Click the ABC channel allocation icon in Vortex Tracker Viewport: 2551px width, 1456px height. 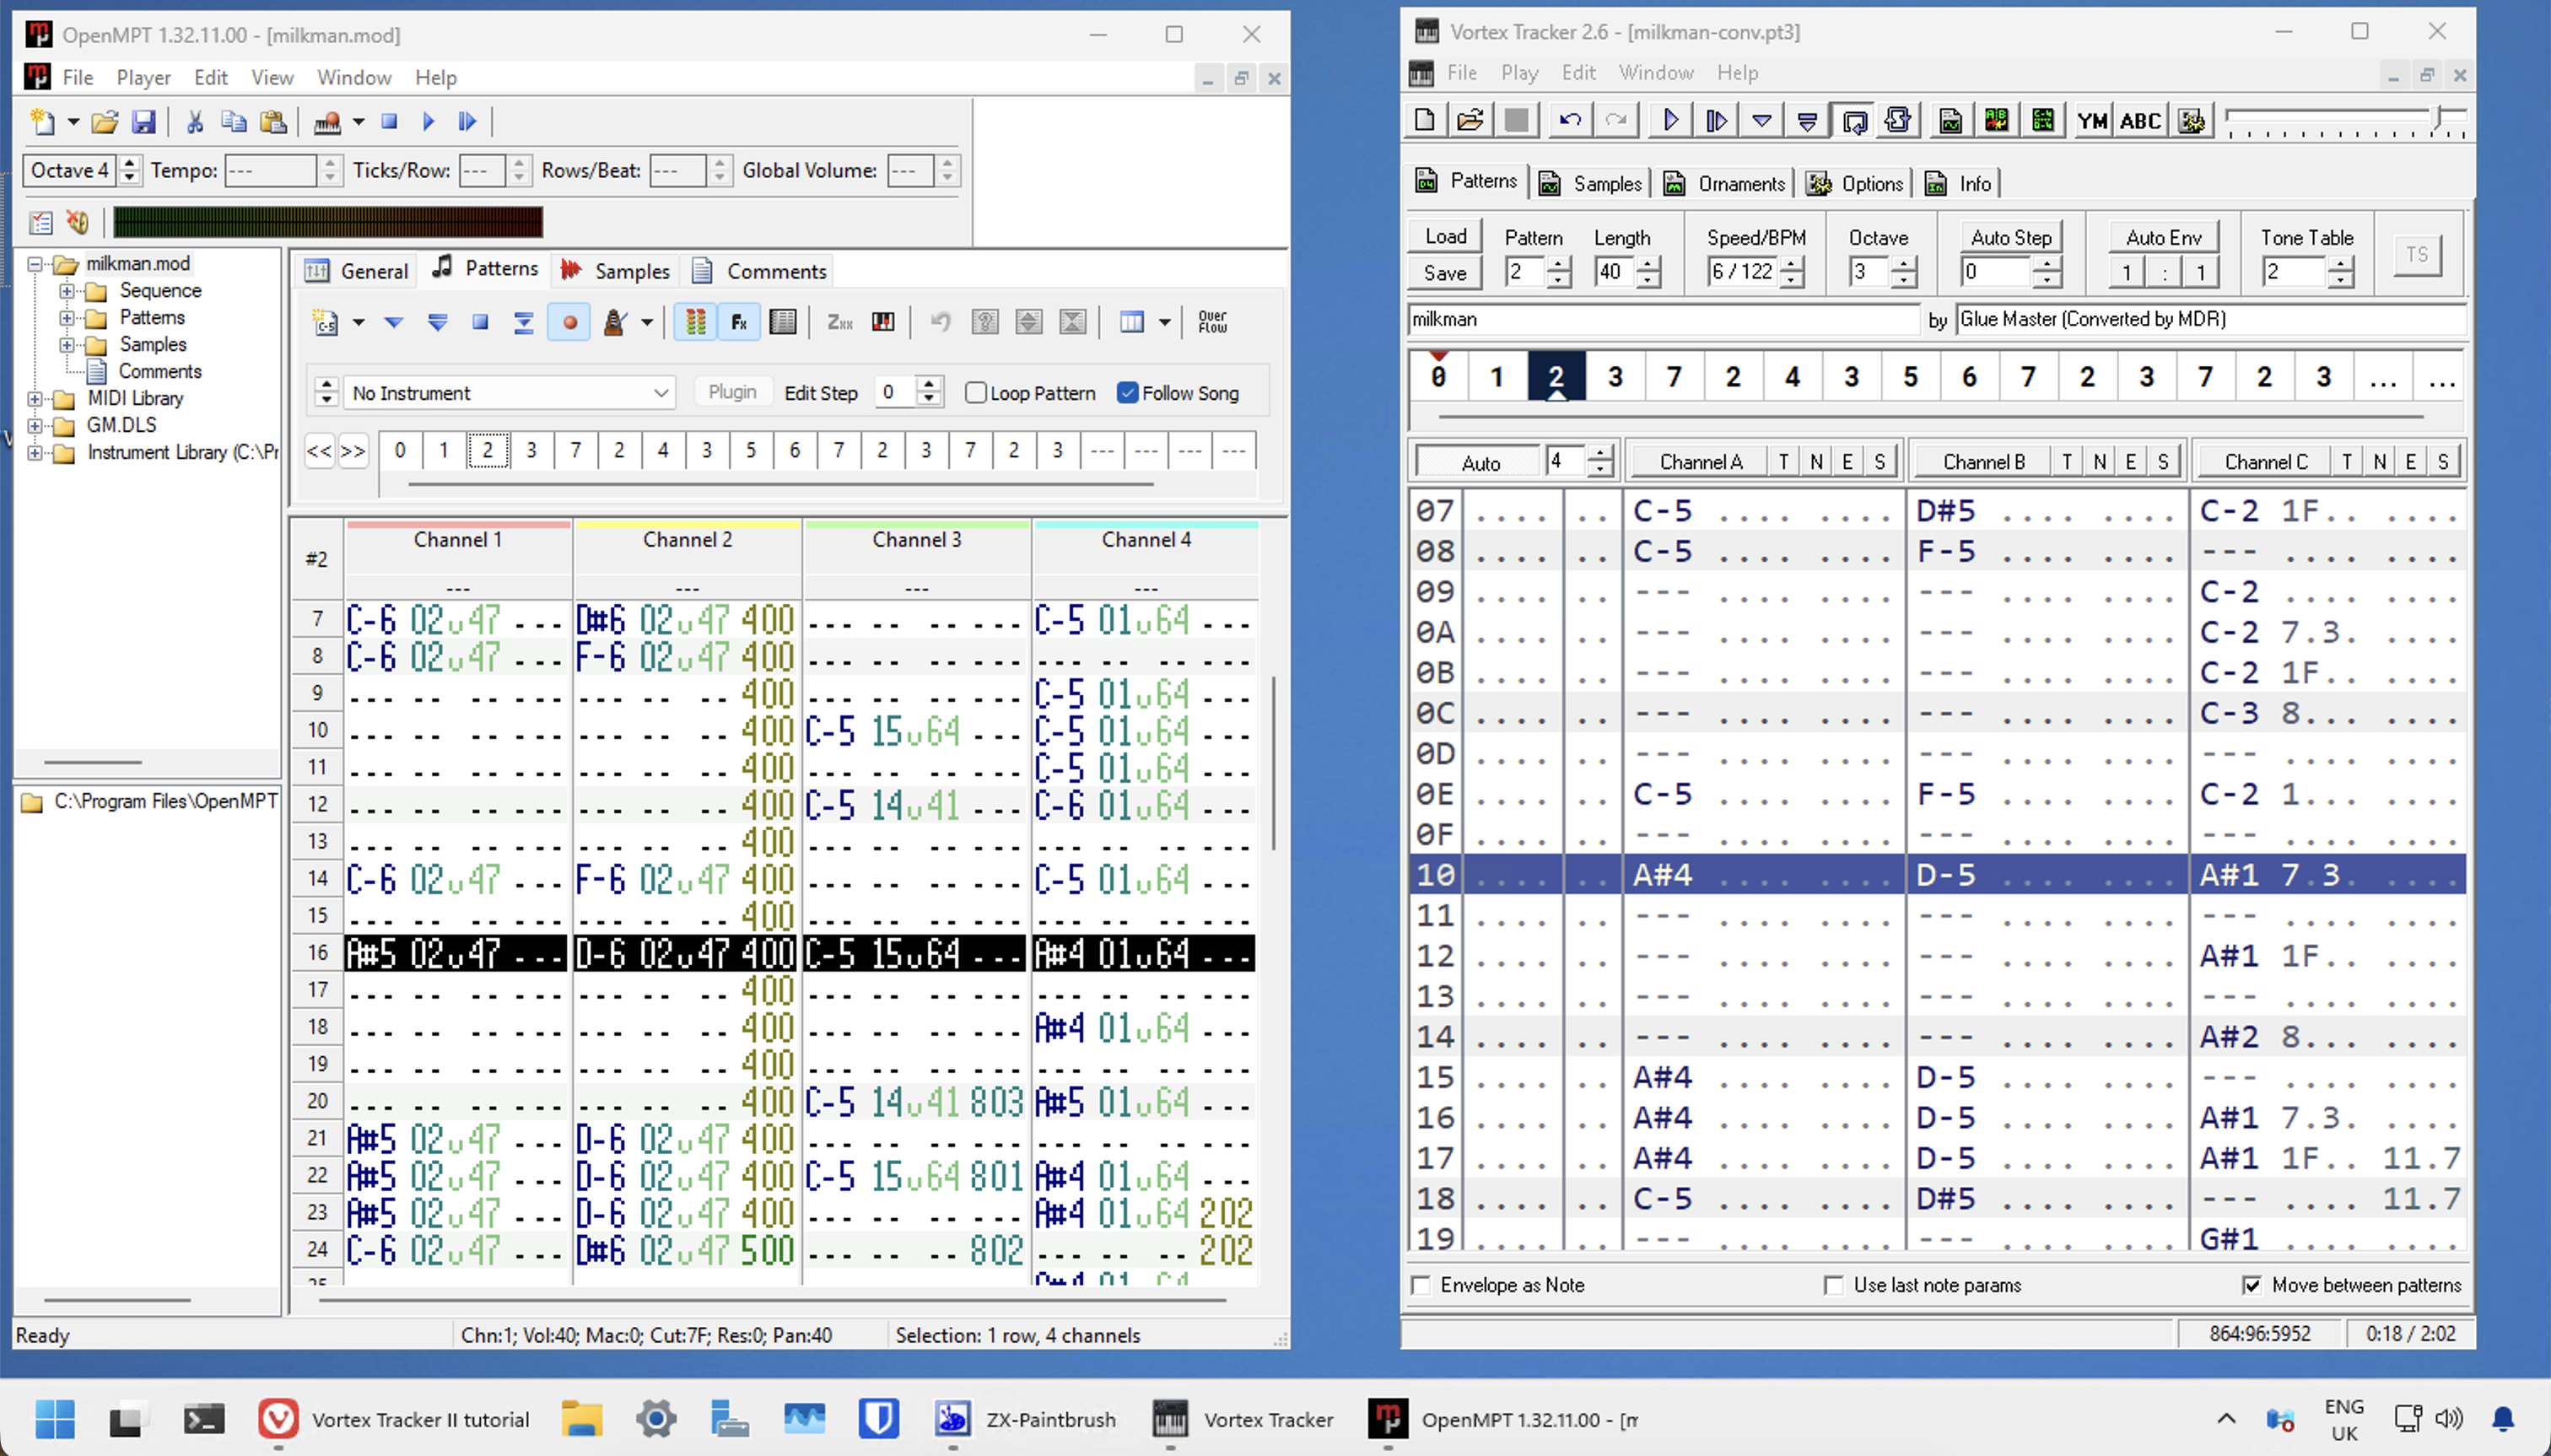2140,121
